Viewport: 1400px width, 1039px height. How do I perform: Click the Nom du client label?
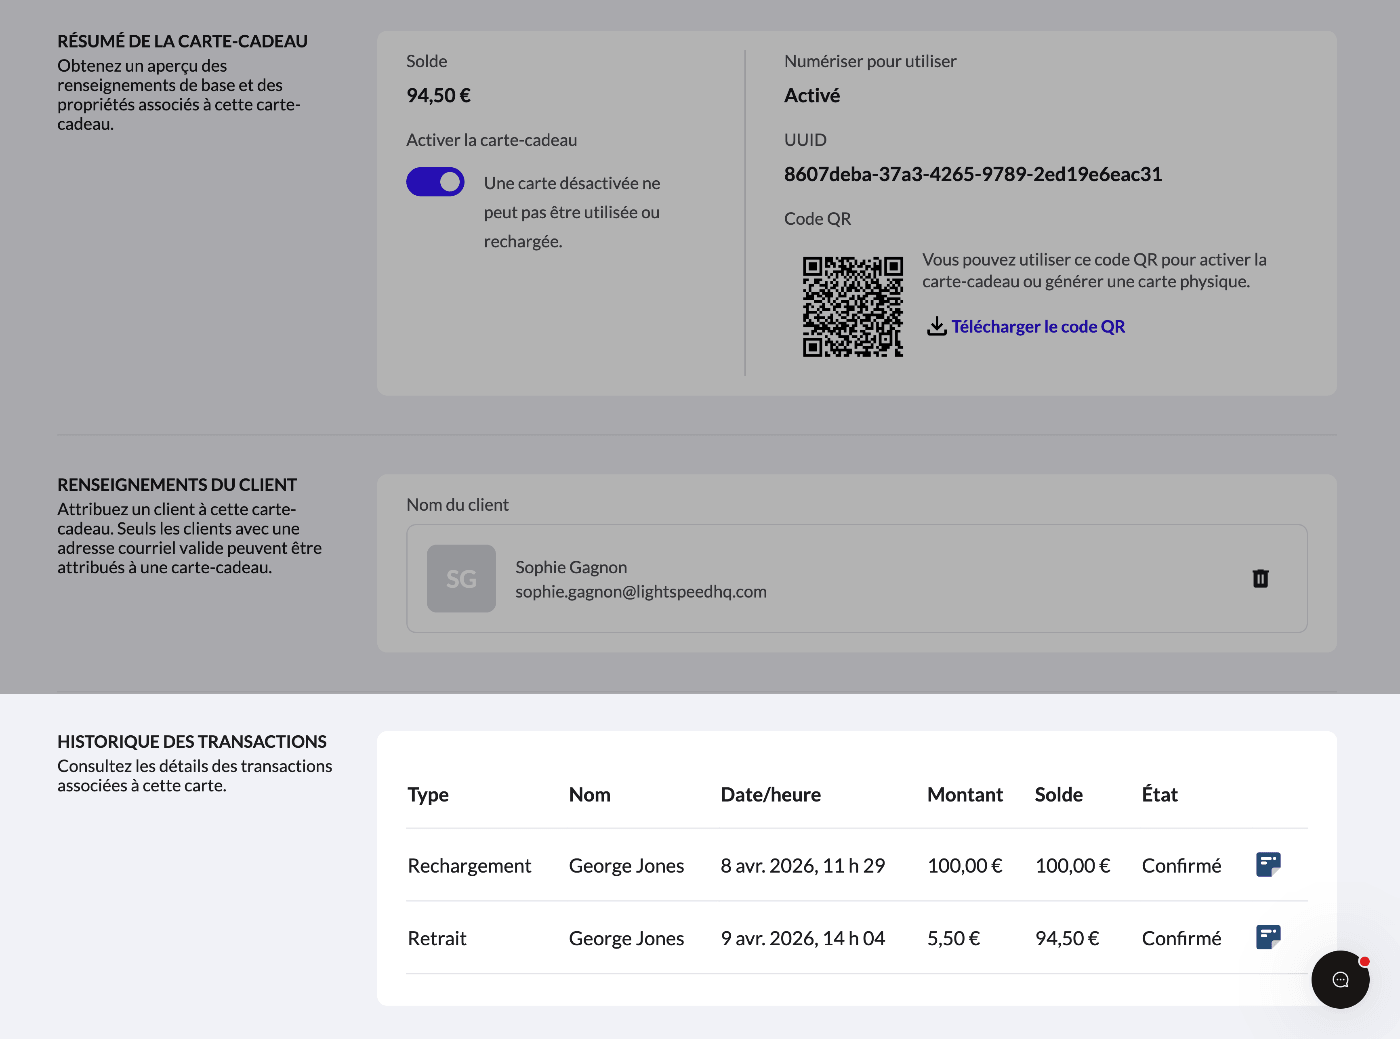tap(458, 505)
